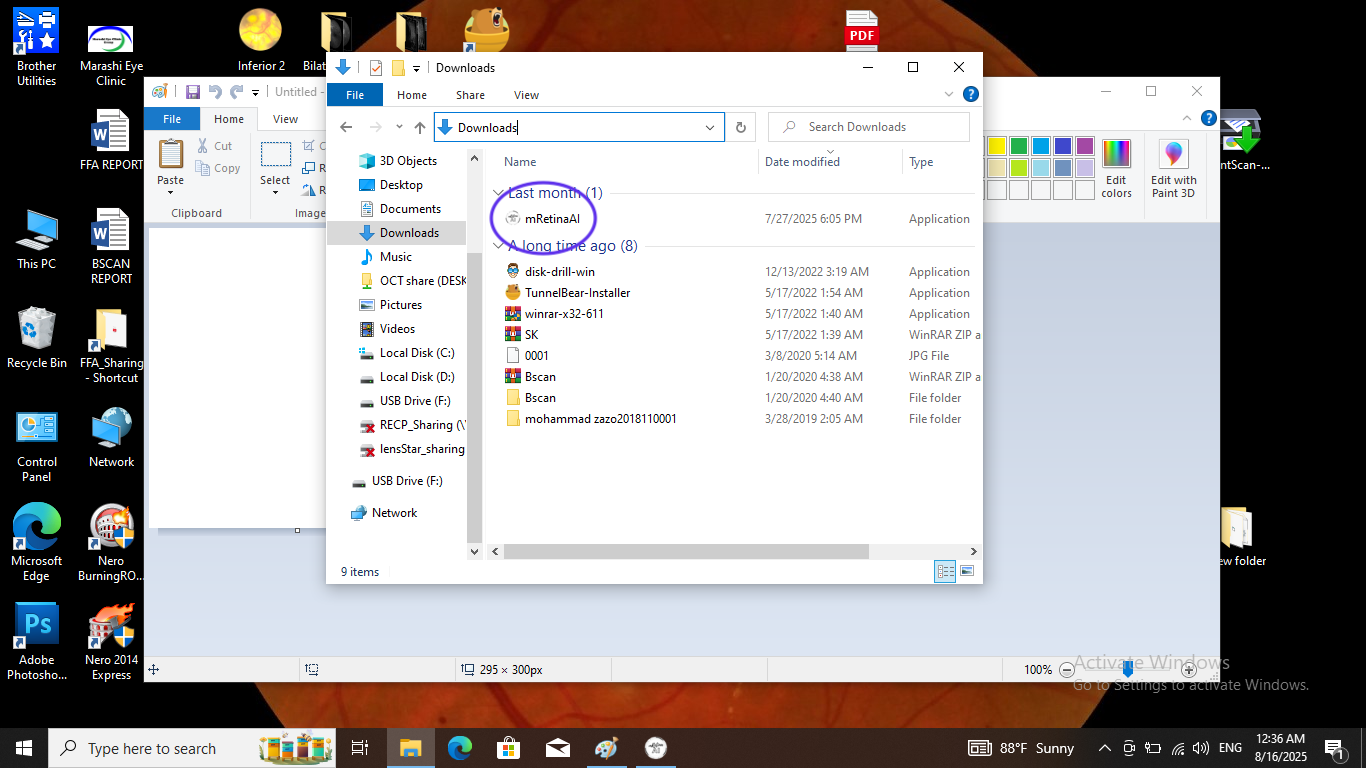
Task: Navigate up to parent folder with the up arrow
Action: pos(419,127)
